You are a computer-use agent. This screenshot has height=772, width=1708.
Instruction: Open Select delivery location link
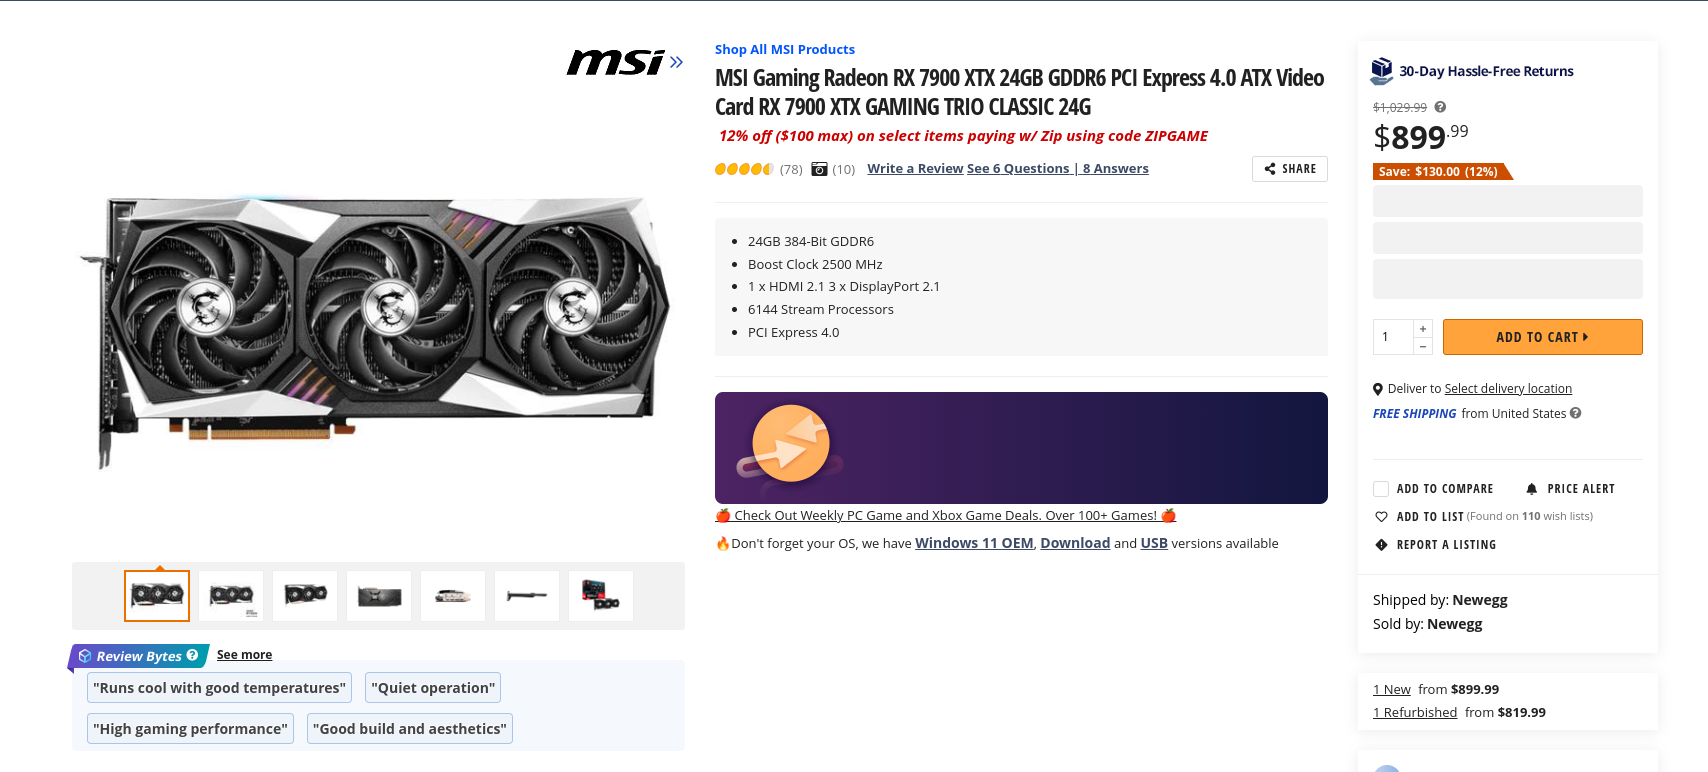pyautogui.click(x=1508, y=389)
